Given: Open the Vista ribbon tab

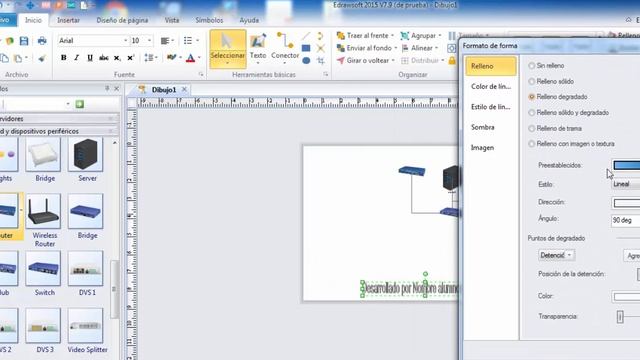Looking at the screenshot, I should [x=172, y=20].
